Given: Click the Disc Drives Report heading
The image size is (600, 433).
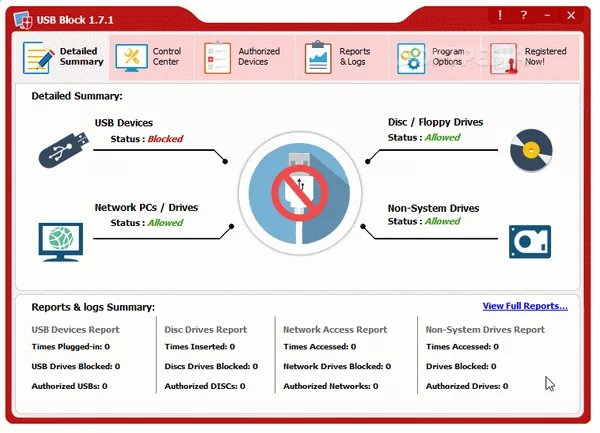Looking at the screenshot, I should [x=205, y=330].
